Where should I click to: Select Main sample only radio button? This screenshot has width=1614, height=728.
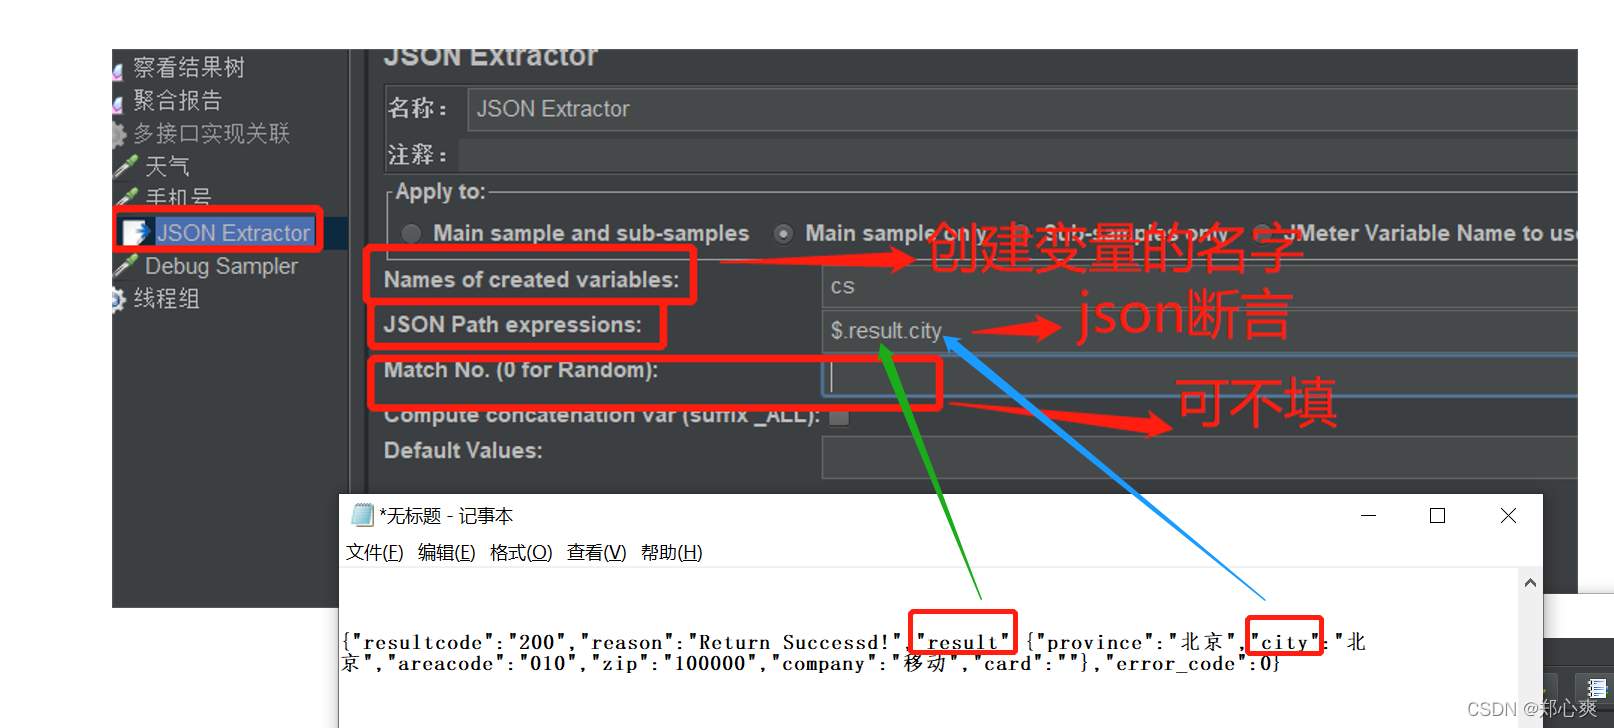tap(784, 233)
